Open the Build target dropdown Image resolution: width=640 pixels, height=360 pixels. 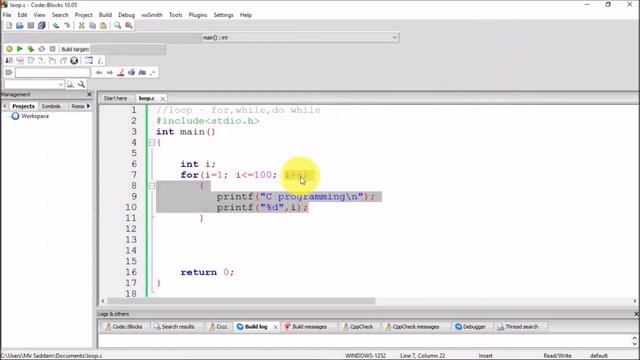[x=128, y=49]
